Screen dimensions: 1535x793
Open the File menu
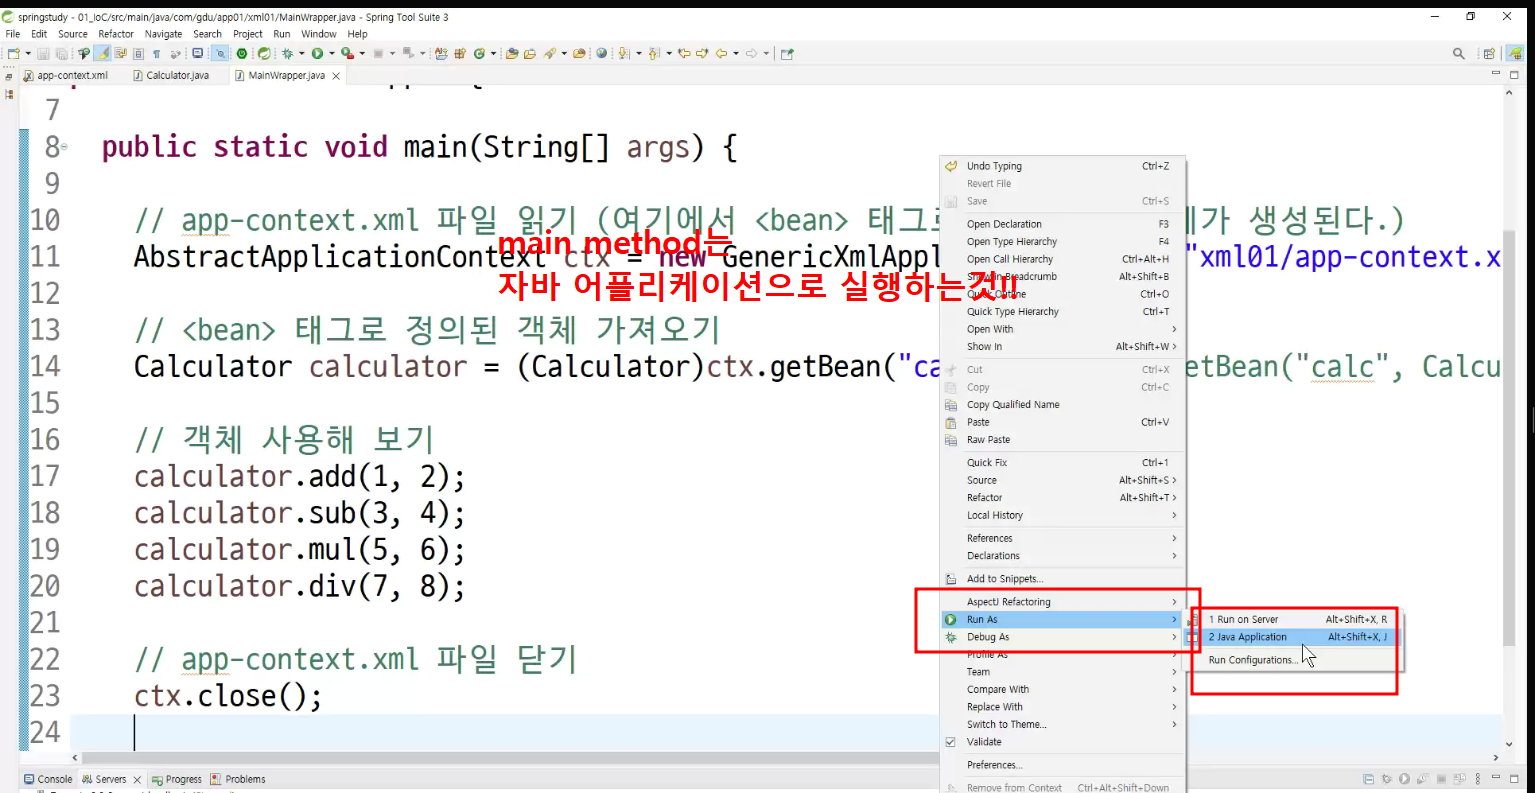click(x=13, y=34)
